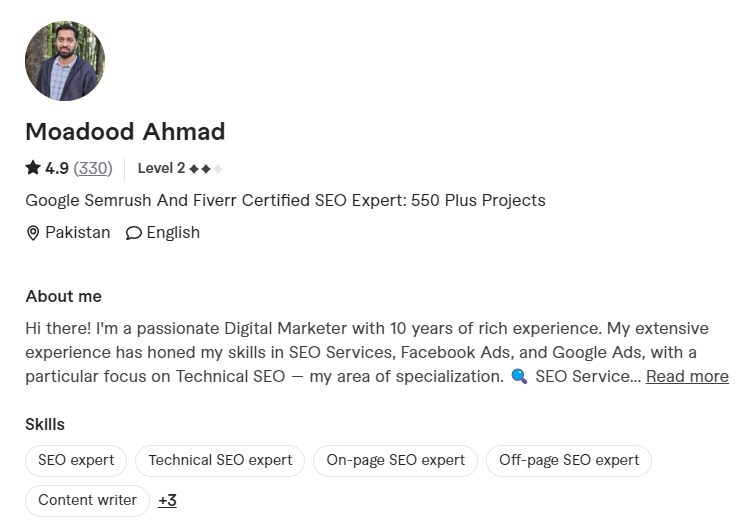The height and width of the screenshot is (520, 751).
Task: Click the Pakistan location text
Action: pyautogui.click(x=78, y=233)
